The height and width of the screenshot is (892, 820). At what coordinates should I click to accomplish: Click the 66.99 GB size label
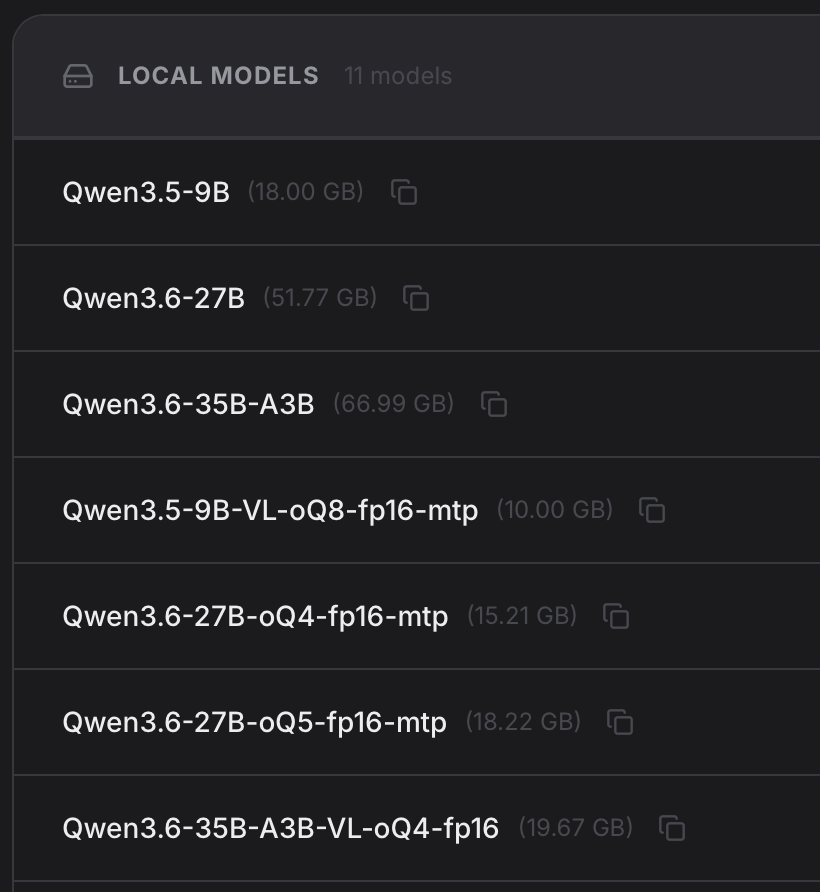[394, 404]
